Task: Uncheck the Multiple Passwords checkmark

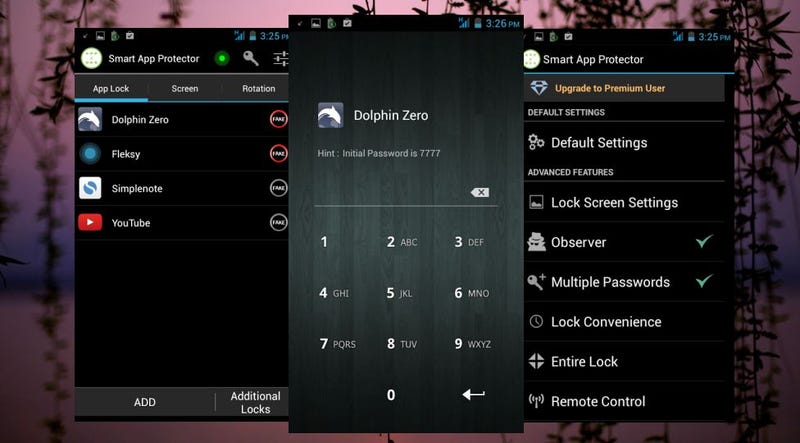Action: coord(704,280)
